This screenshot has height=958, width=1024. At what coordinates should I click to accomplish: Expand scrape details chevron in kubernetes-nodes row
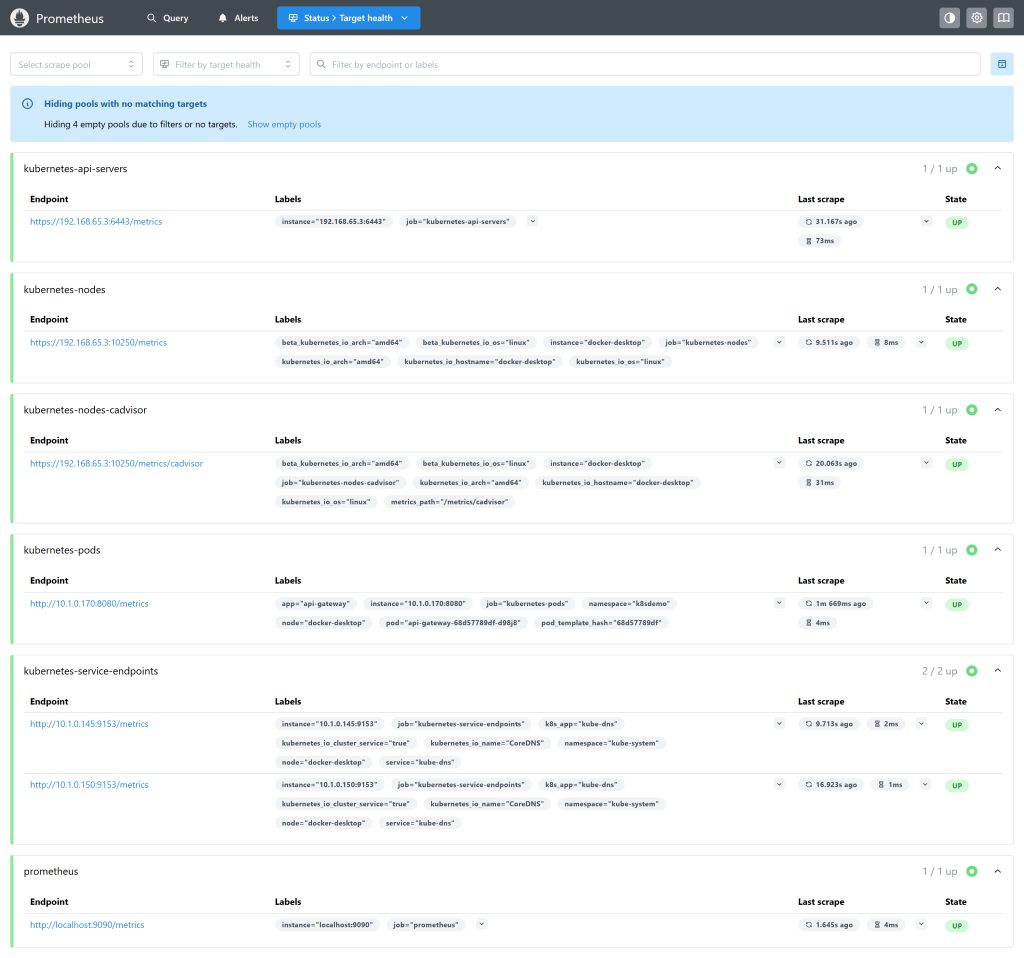coord(921,342)
